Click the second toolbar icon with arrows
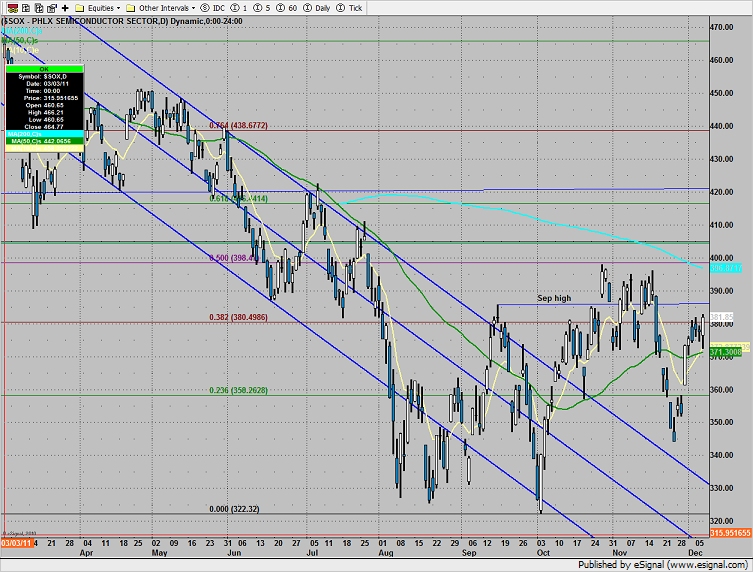This screenshot has height=572, width=753. (26, 8)
